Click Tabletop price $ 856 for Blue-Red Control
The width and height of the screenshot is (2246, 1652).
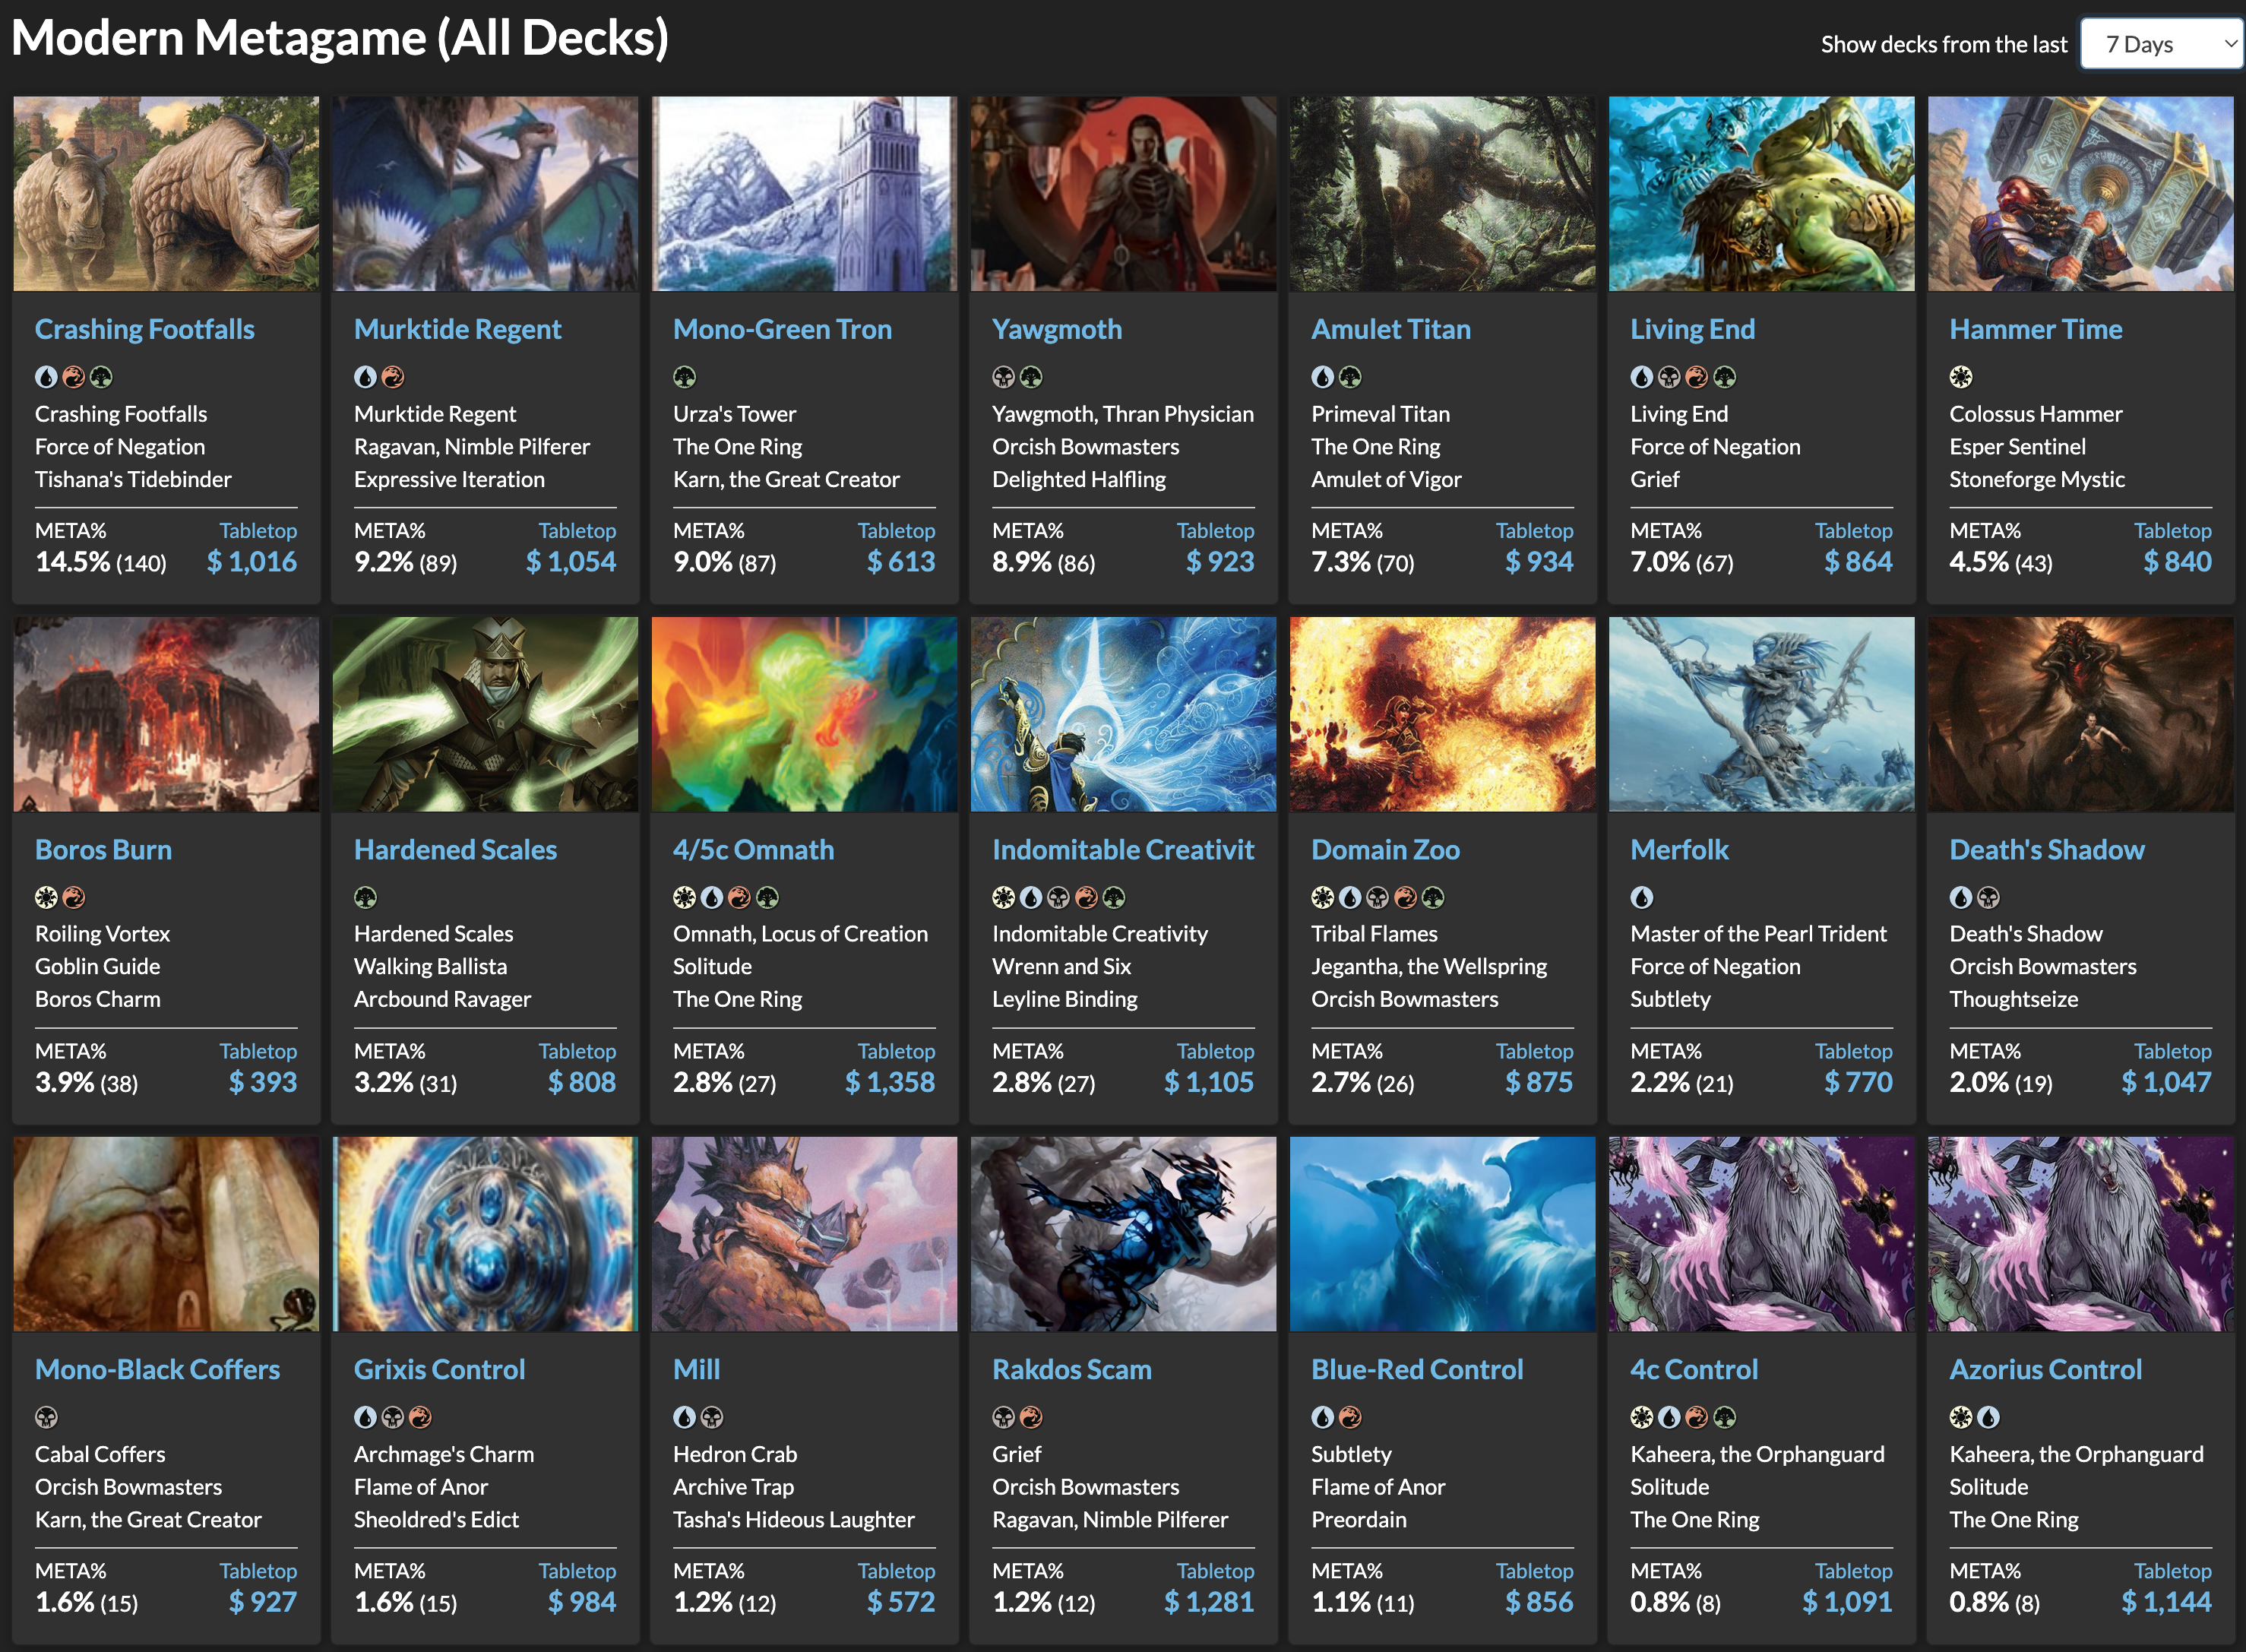1539,1602
